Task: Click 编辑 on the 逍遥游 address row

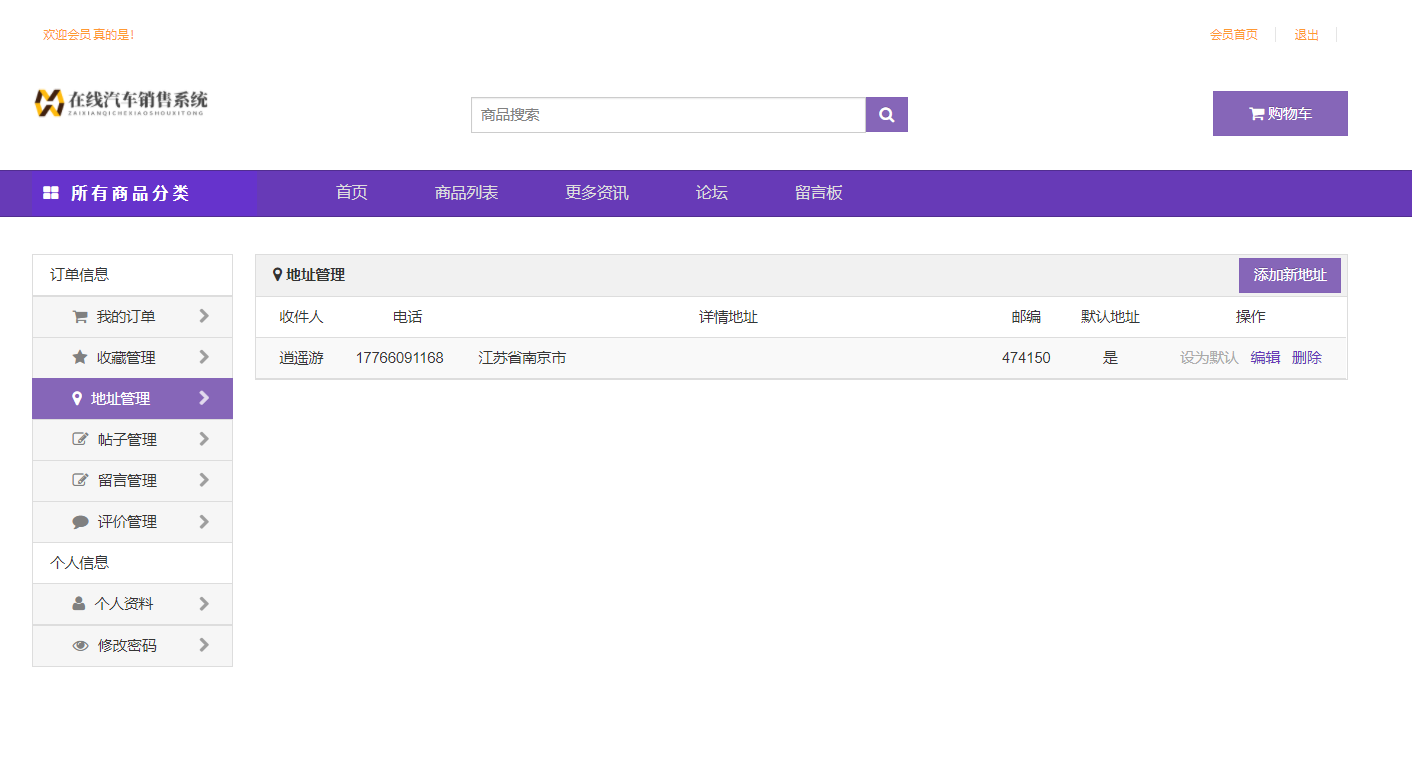Action: (x=1264, y=357)
